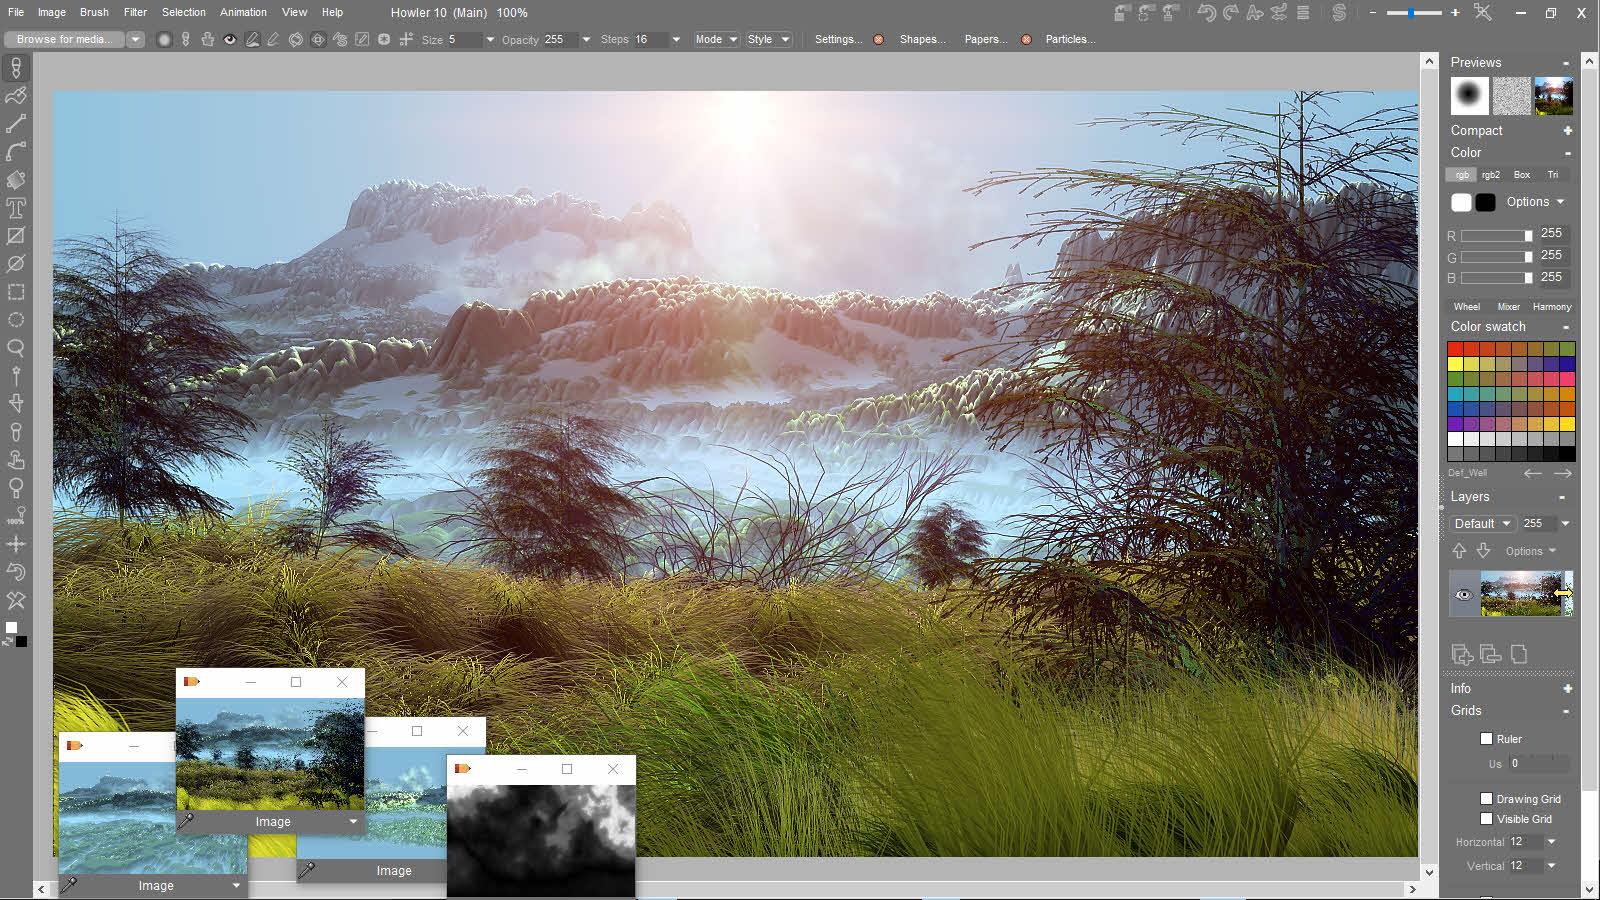This screenshot has height=900, width=1600.
Task: Open the Filter menu
Action: tap(134, 12)
